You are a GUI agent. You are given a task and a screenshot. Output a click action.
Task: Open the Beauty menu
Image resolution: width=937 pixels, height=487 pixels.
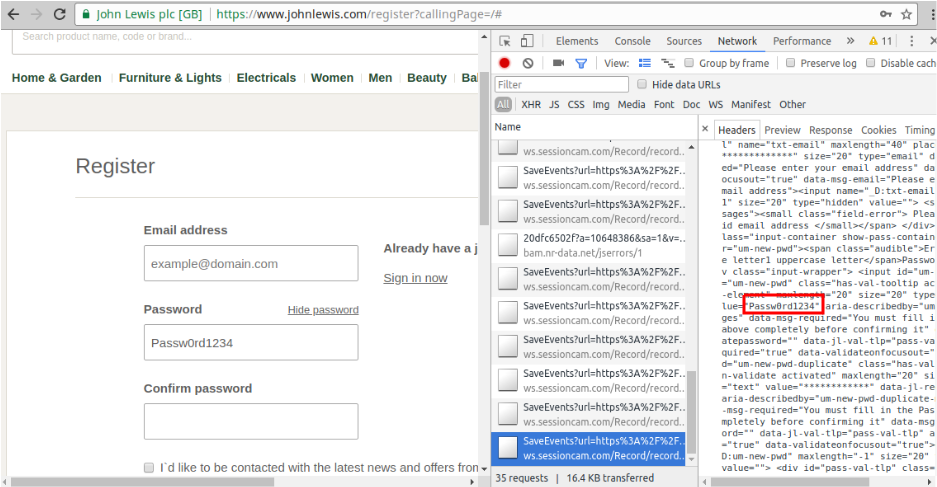click(427, 78)
